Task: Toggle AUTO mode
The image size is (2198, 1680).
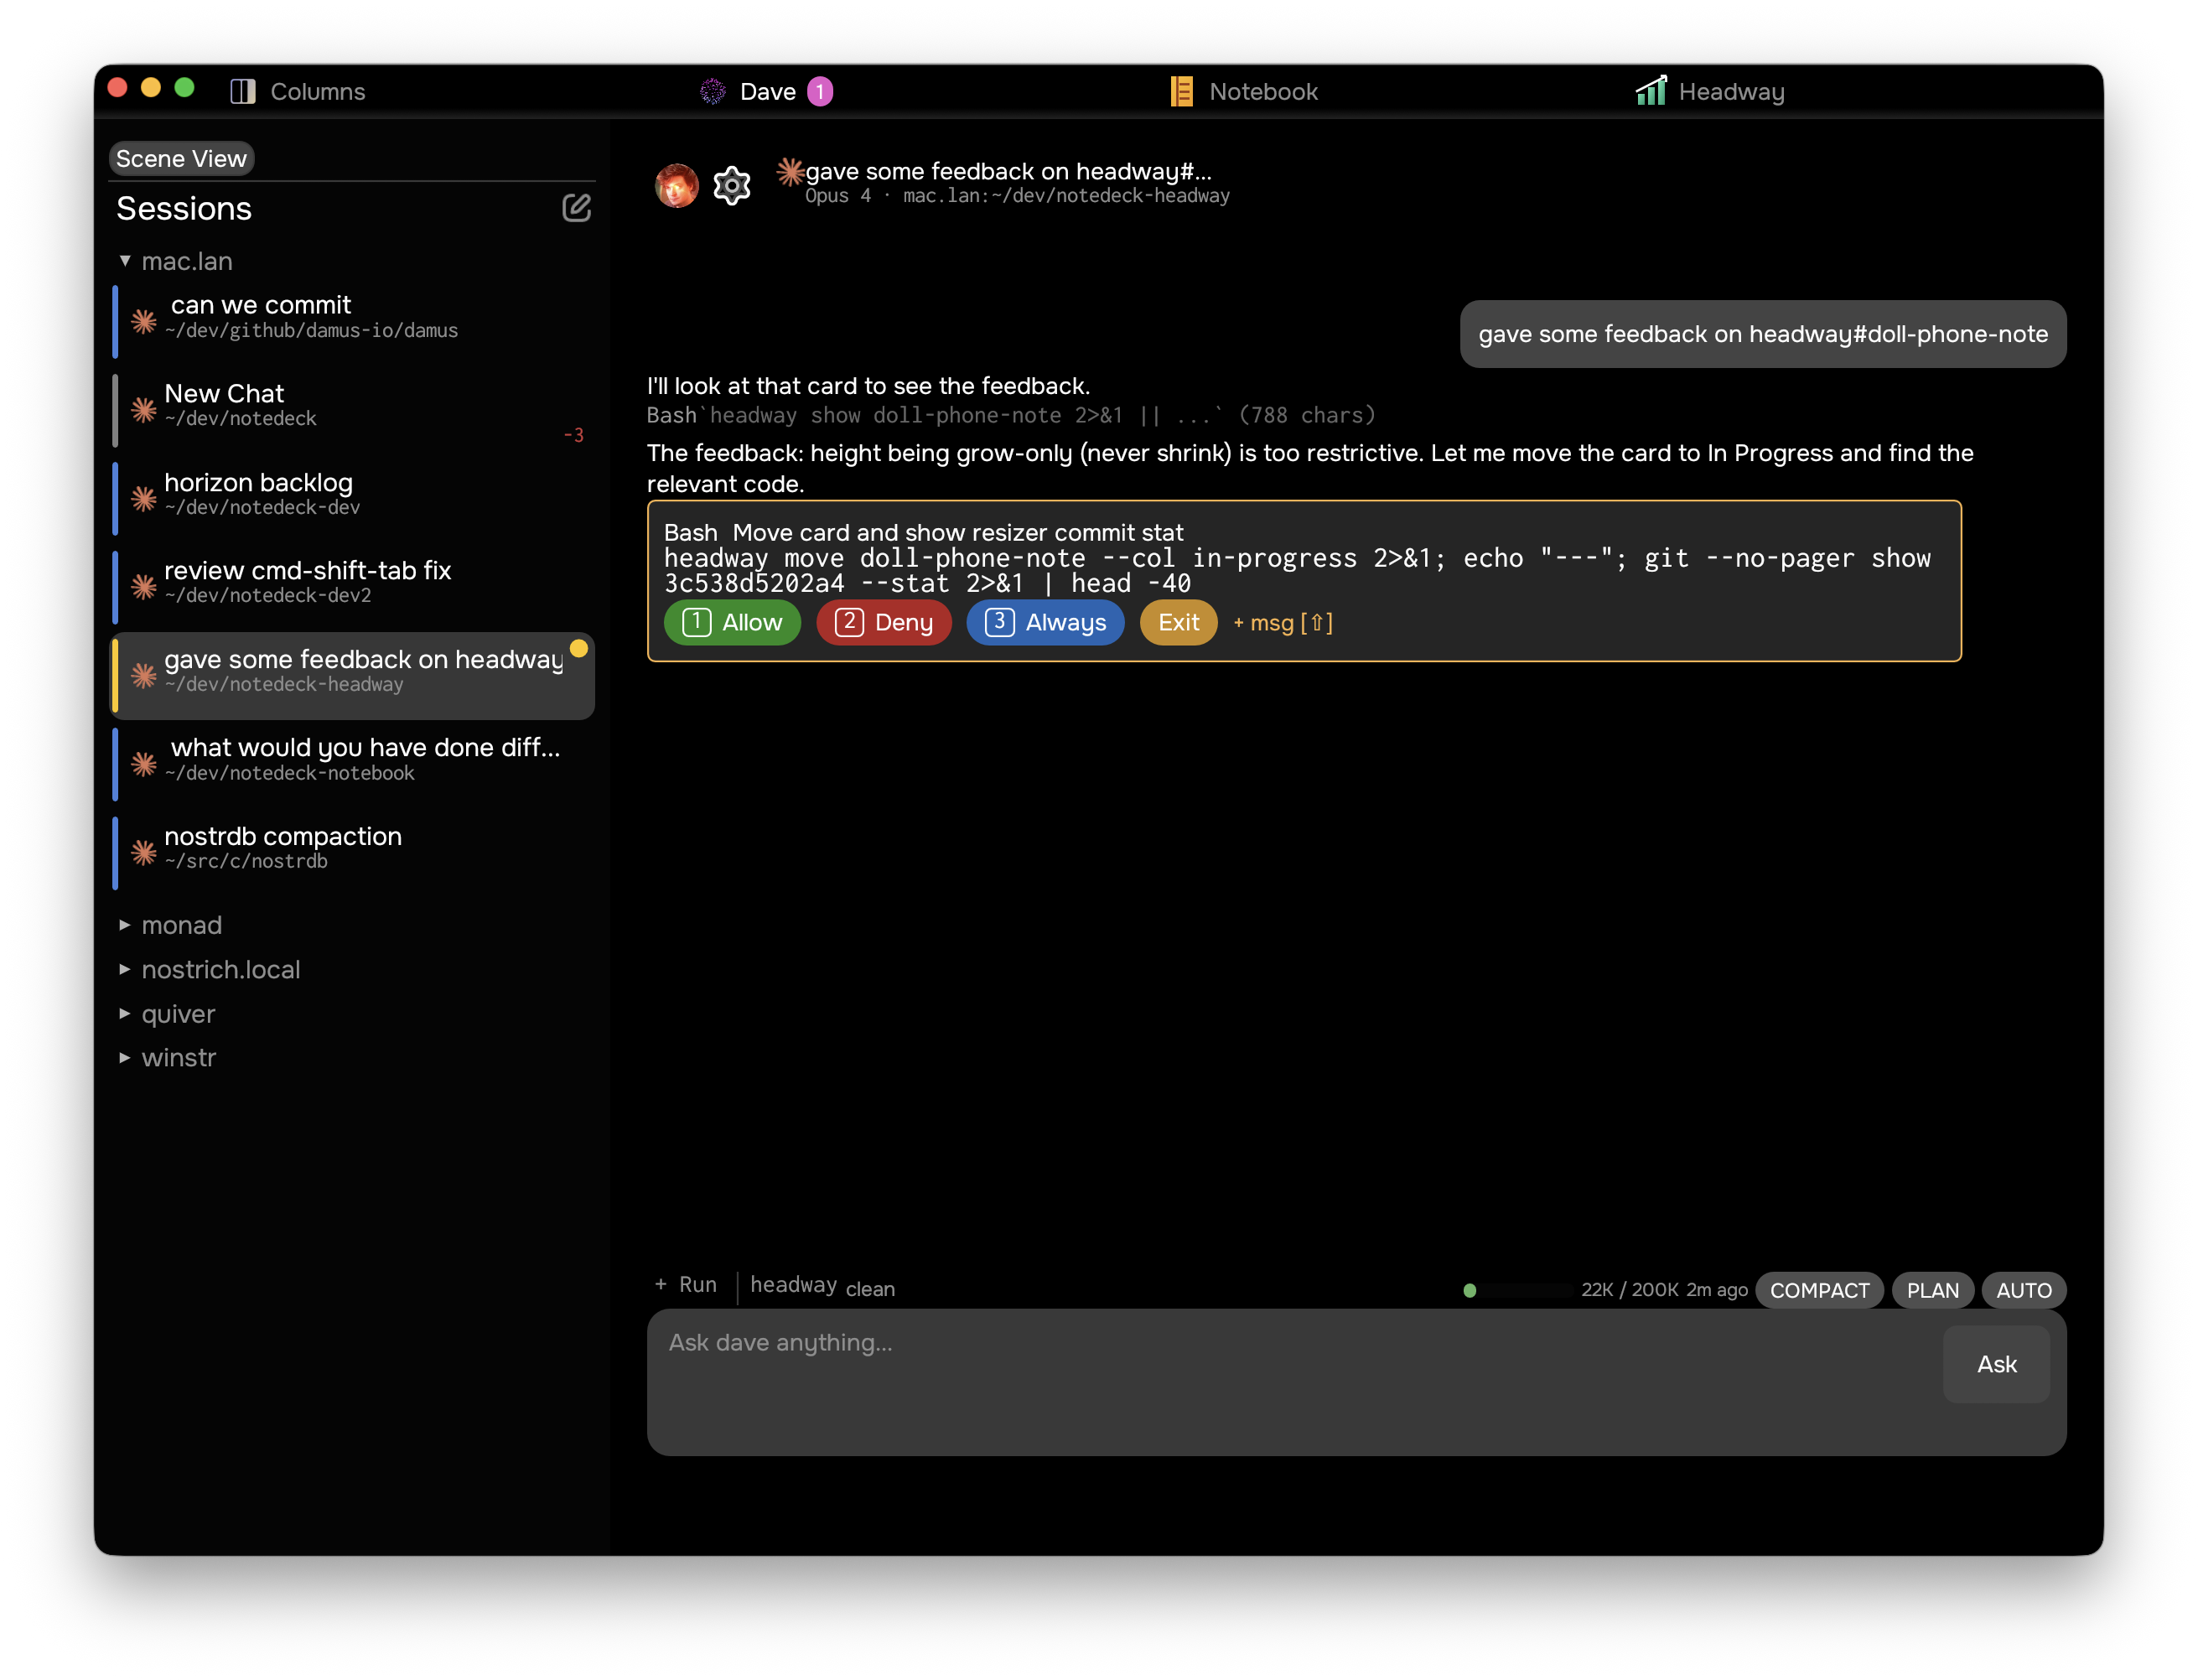Action: (x=2023, y=1290)
